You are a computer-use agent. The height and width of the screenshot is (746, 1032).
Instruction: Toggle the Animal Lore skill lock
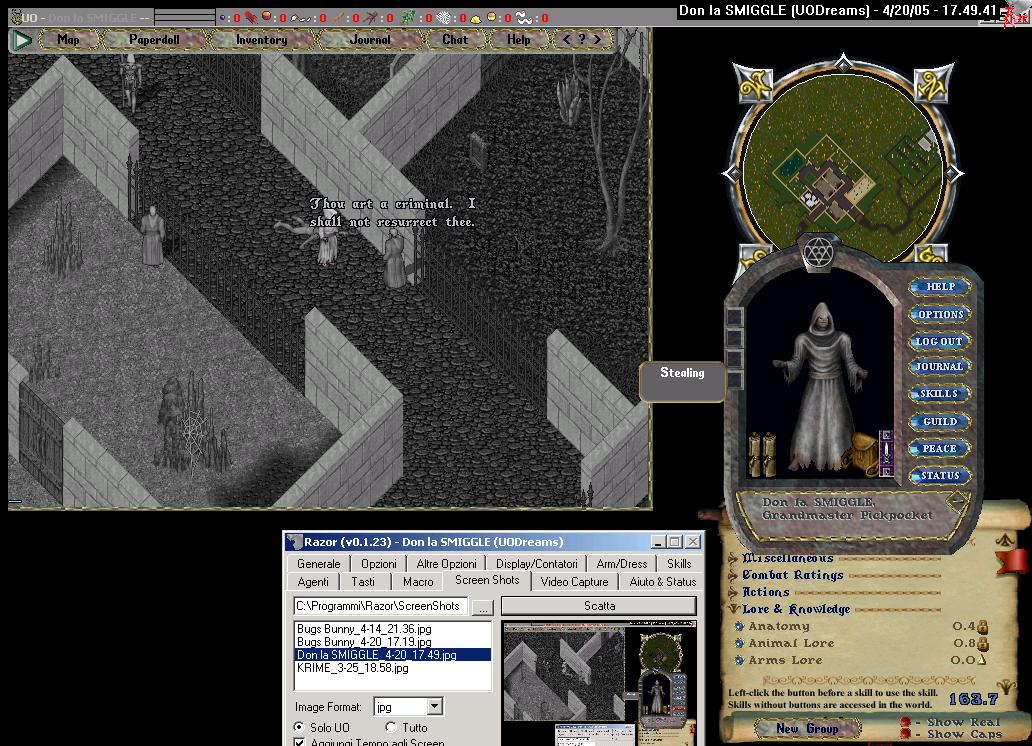(x=982, y=643)
